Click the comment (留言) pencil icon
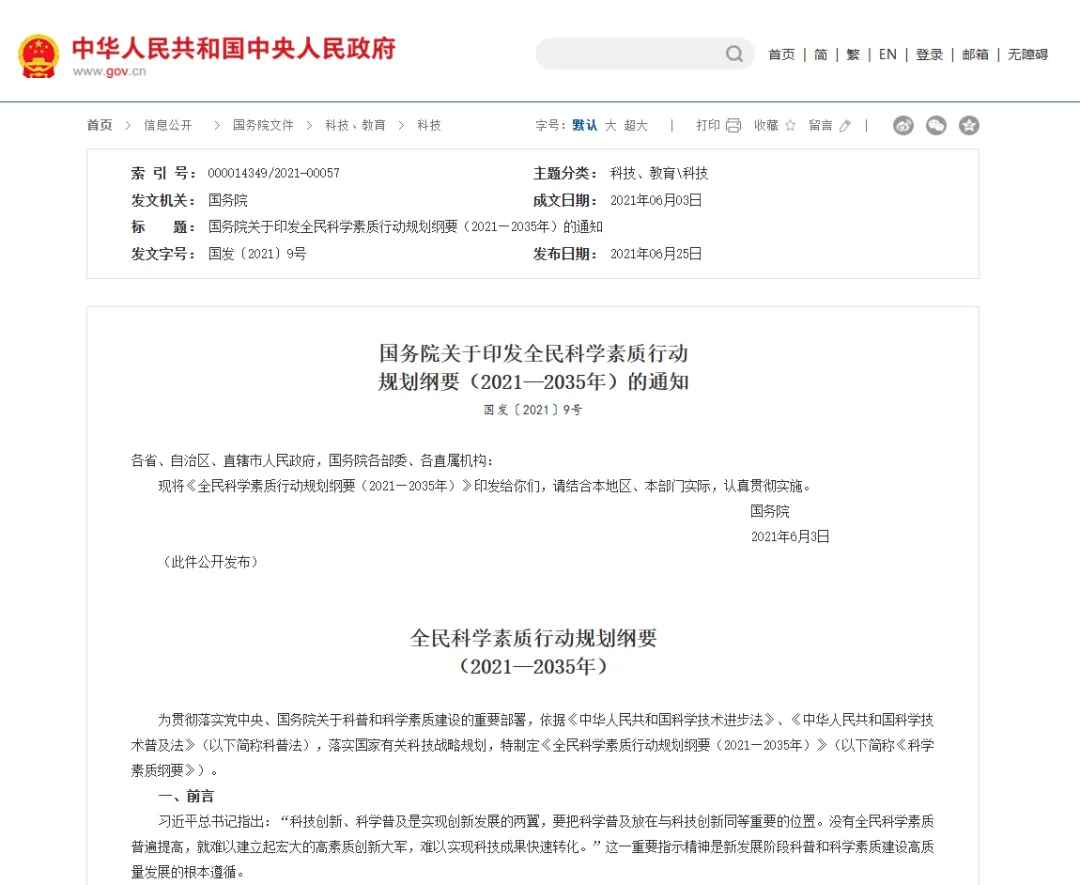1080x885 pixels. pyautogui.click(x=845, y=125)
